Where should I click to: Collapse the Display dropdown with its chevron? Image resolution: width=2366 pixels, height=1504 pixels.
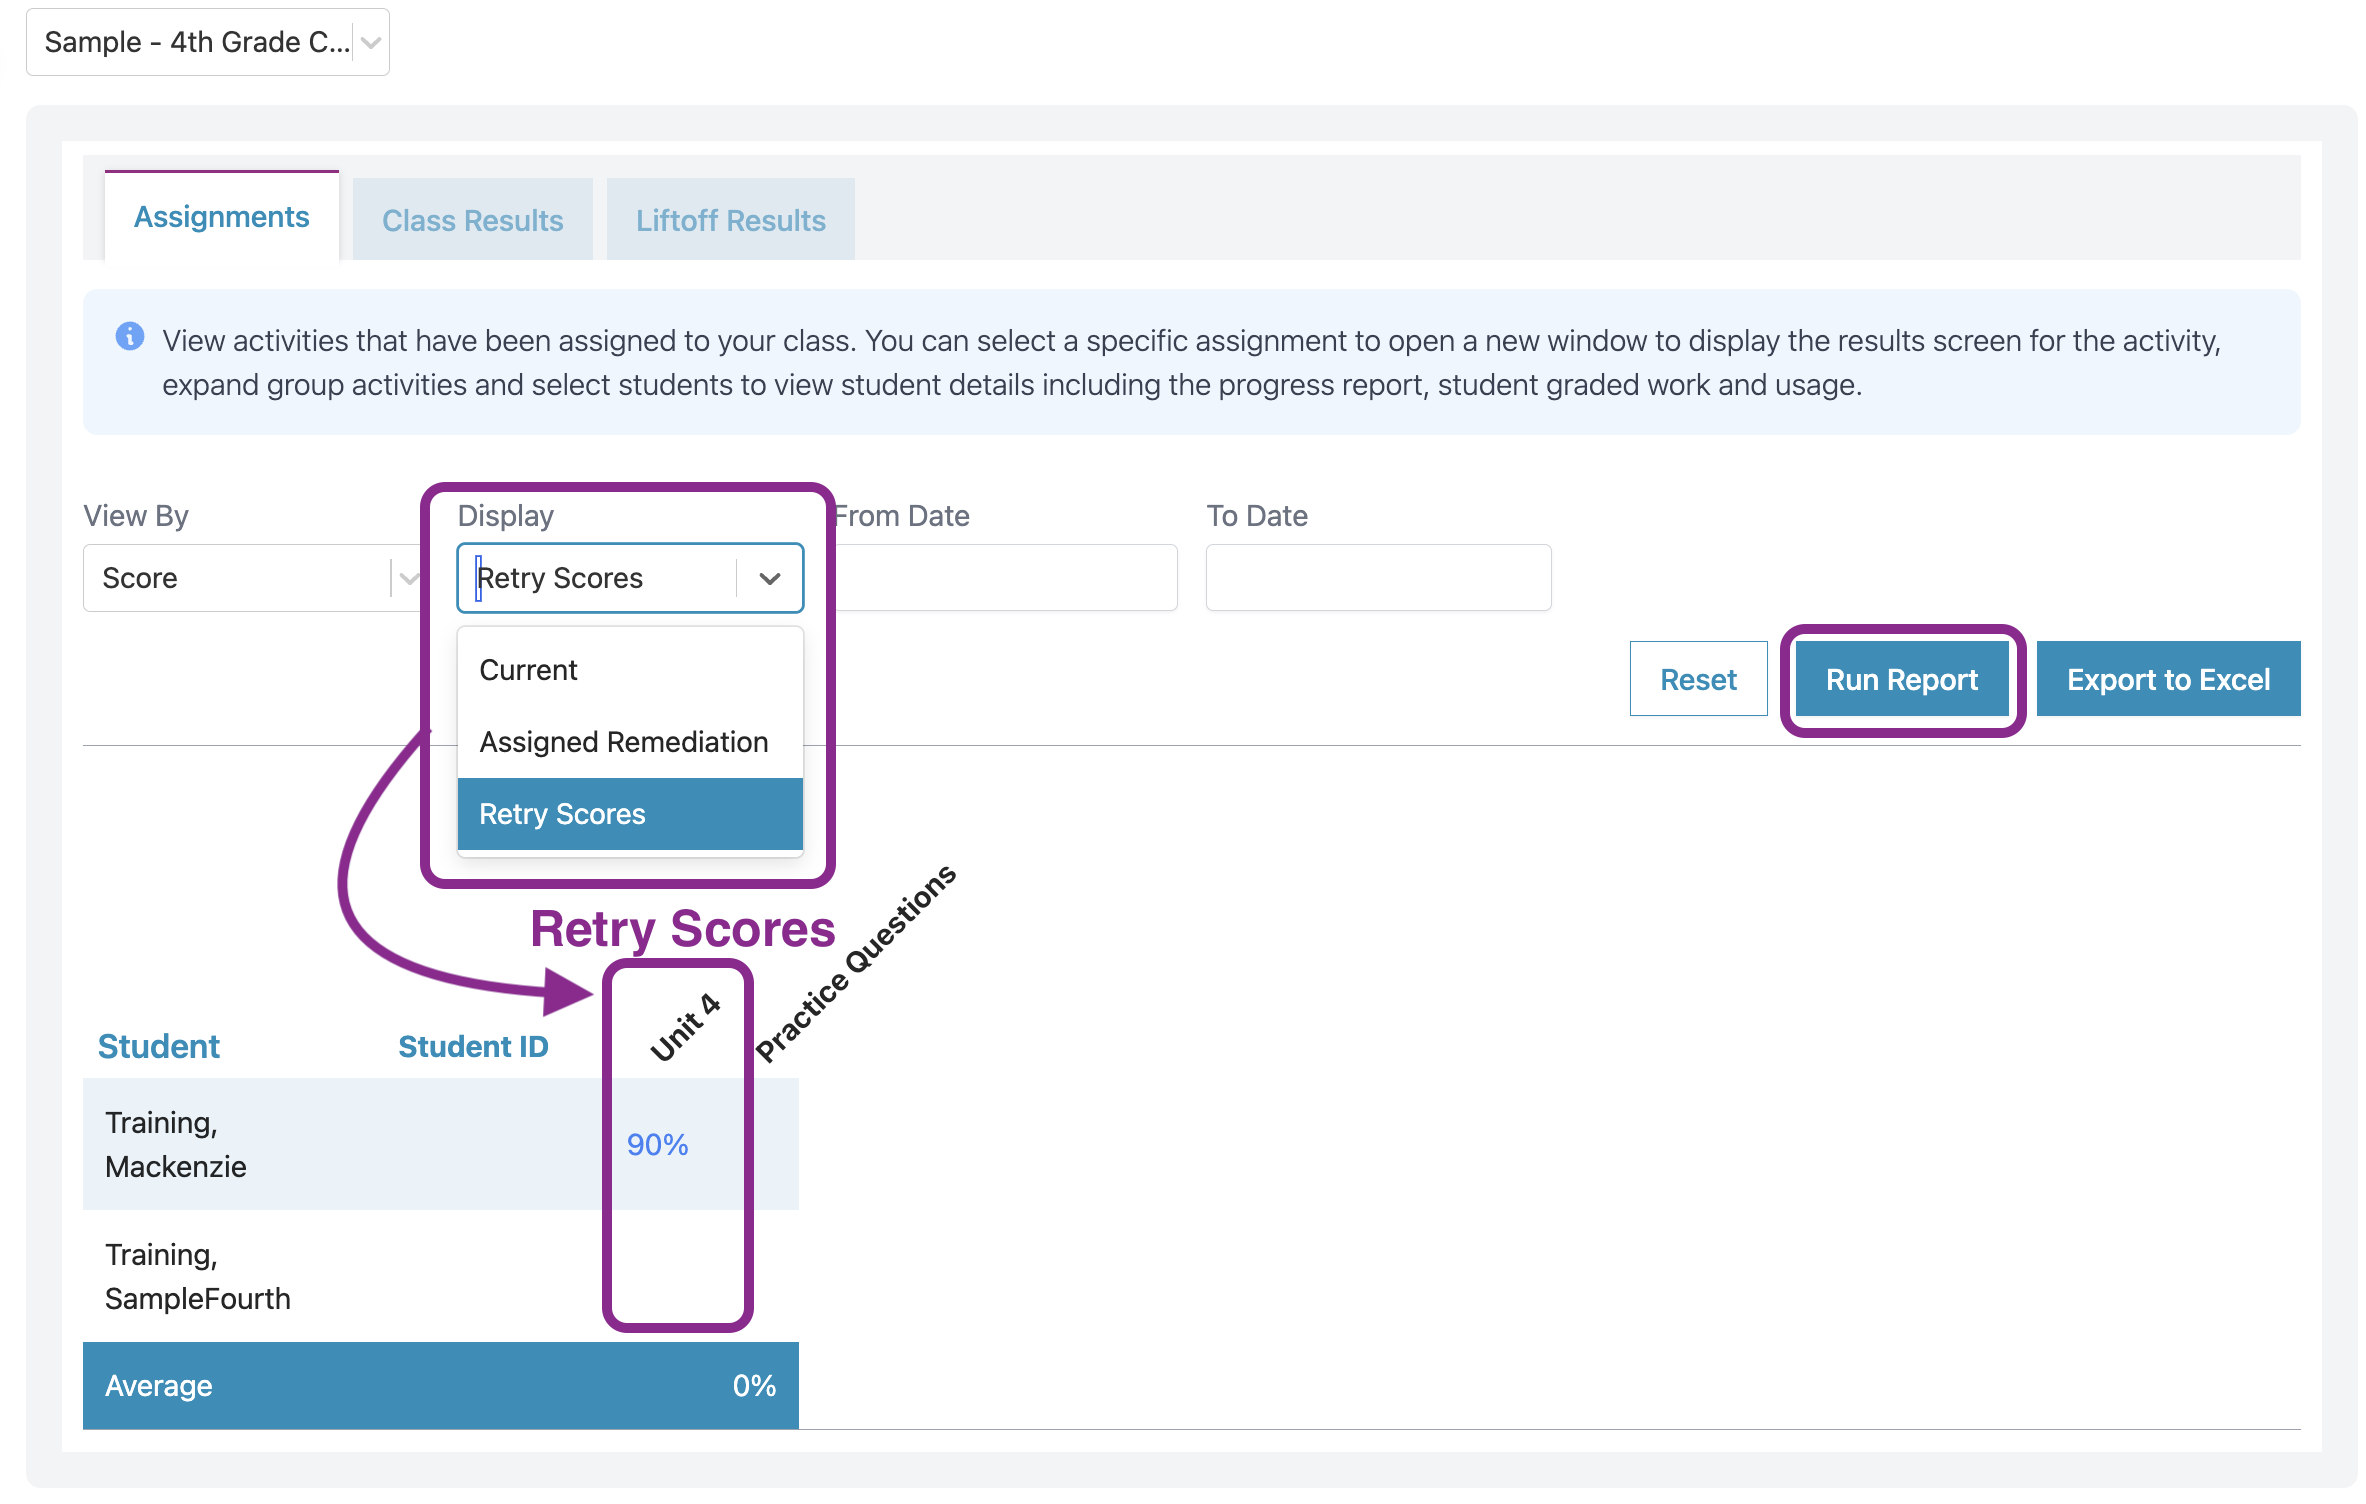[770, 578]
